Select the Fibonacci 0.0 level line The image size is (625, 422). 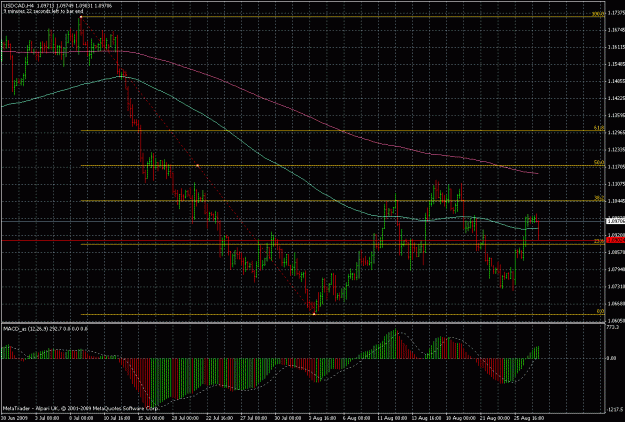coord(343,314)
